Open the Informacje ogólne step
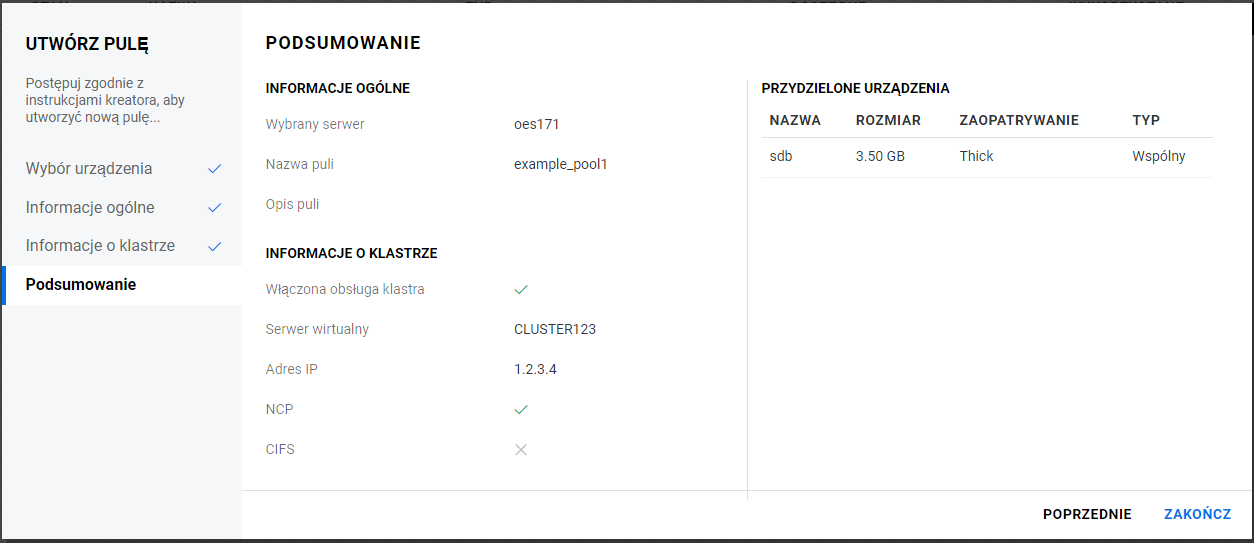 point(90,208)
